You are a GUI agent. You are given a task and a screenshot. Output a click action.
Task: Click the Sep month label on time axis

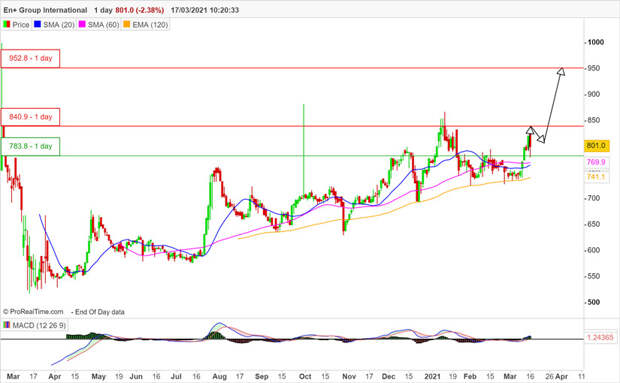261,377
